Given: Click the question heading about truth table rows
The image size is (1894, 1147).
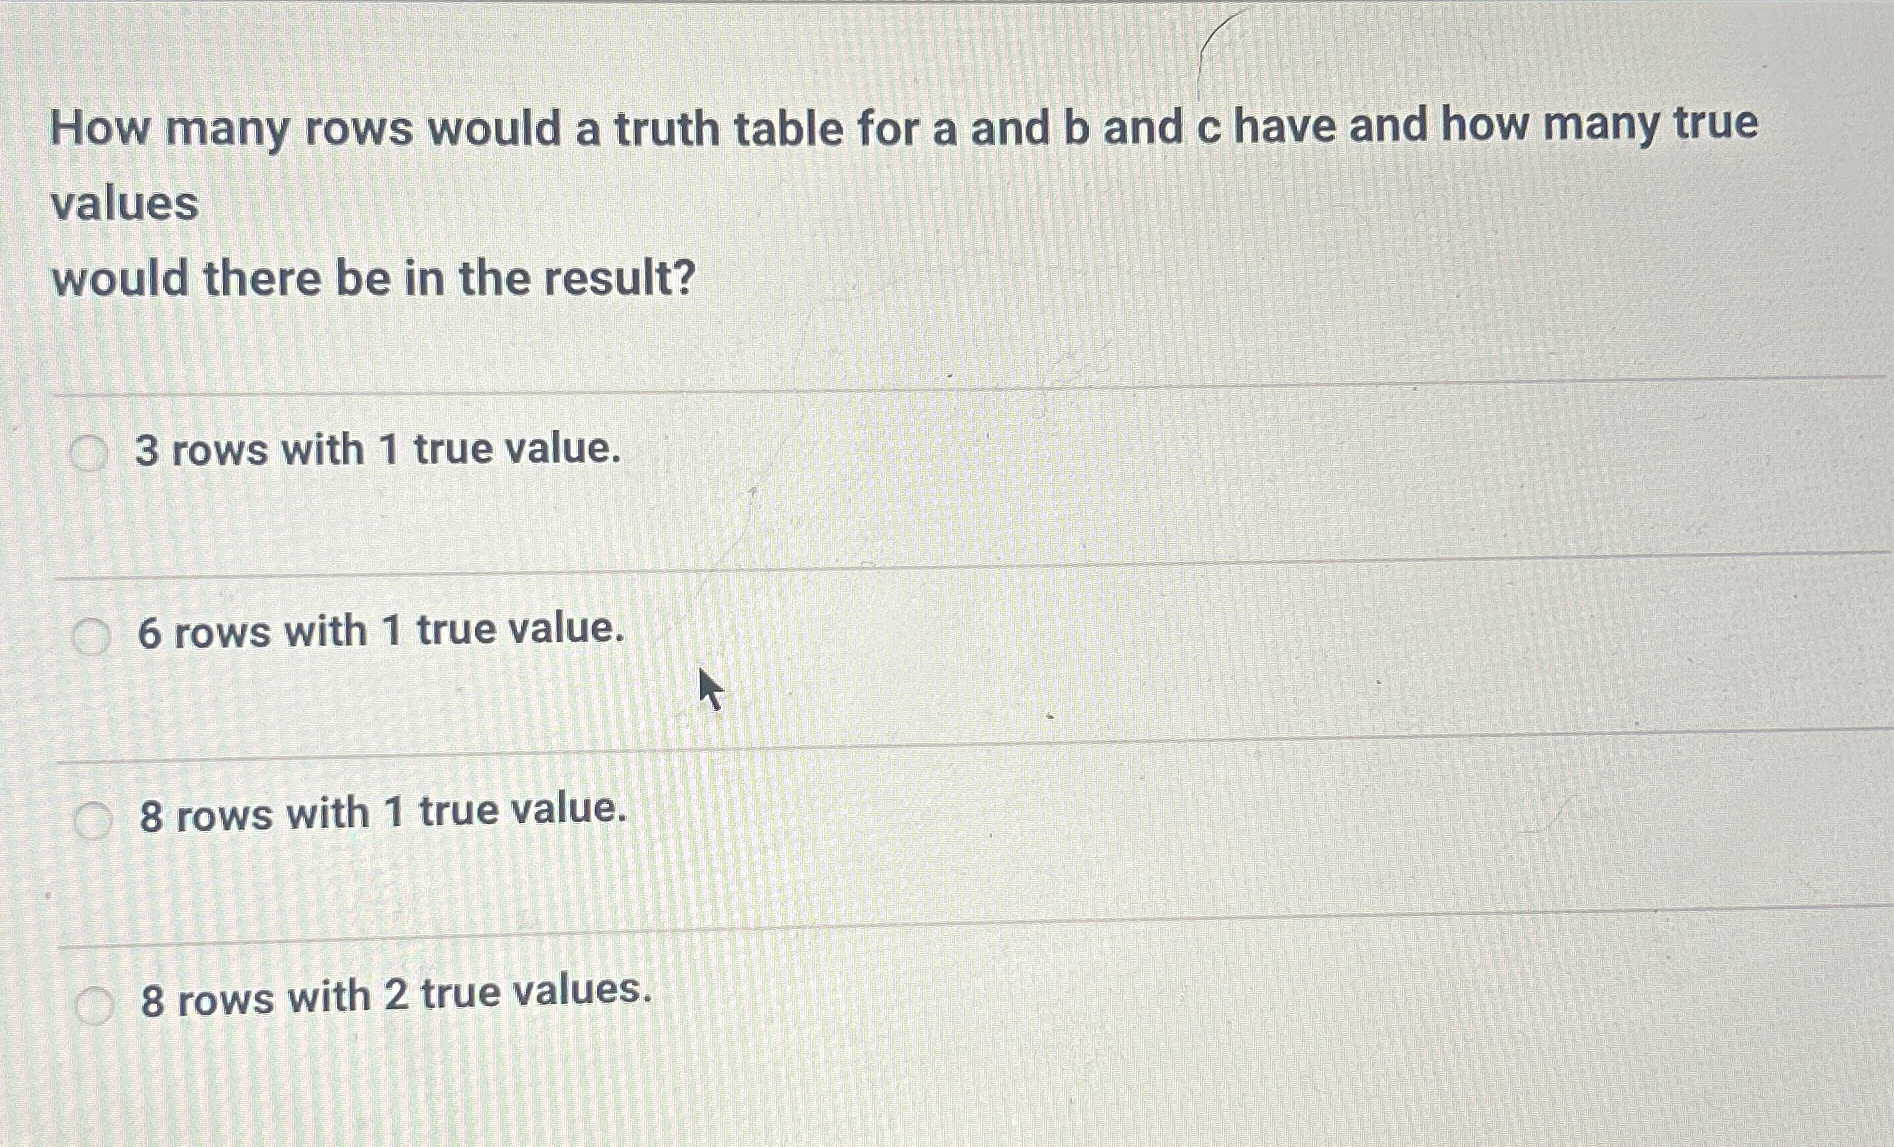Looking at the screenshot, I should pos(900,128).
